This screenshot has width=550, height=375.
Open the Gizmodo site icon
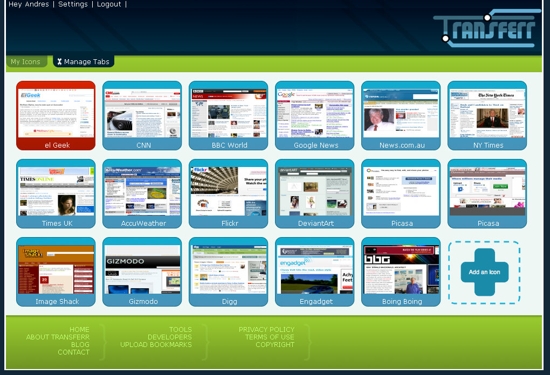tap(142, 272)
